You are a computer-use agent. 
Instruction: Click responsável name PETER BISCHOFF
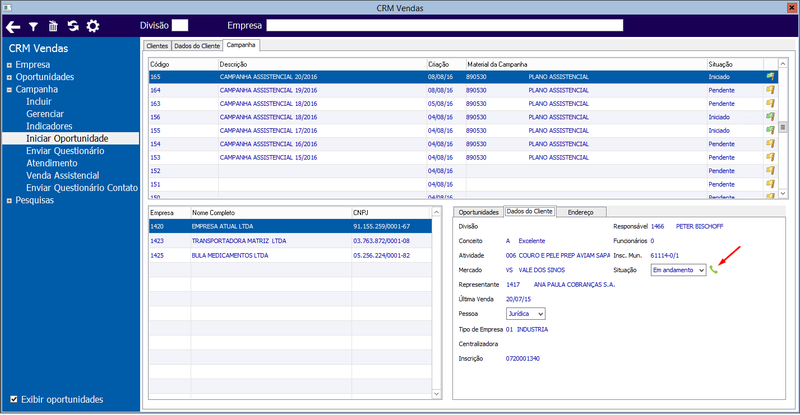pos(699,226)
